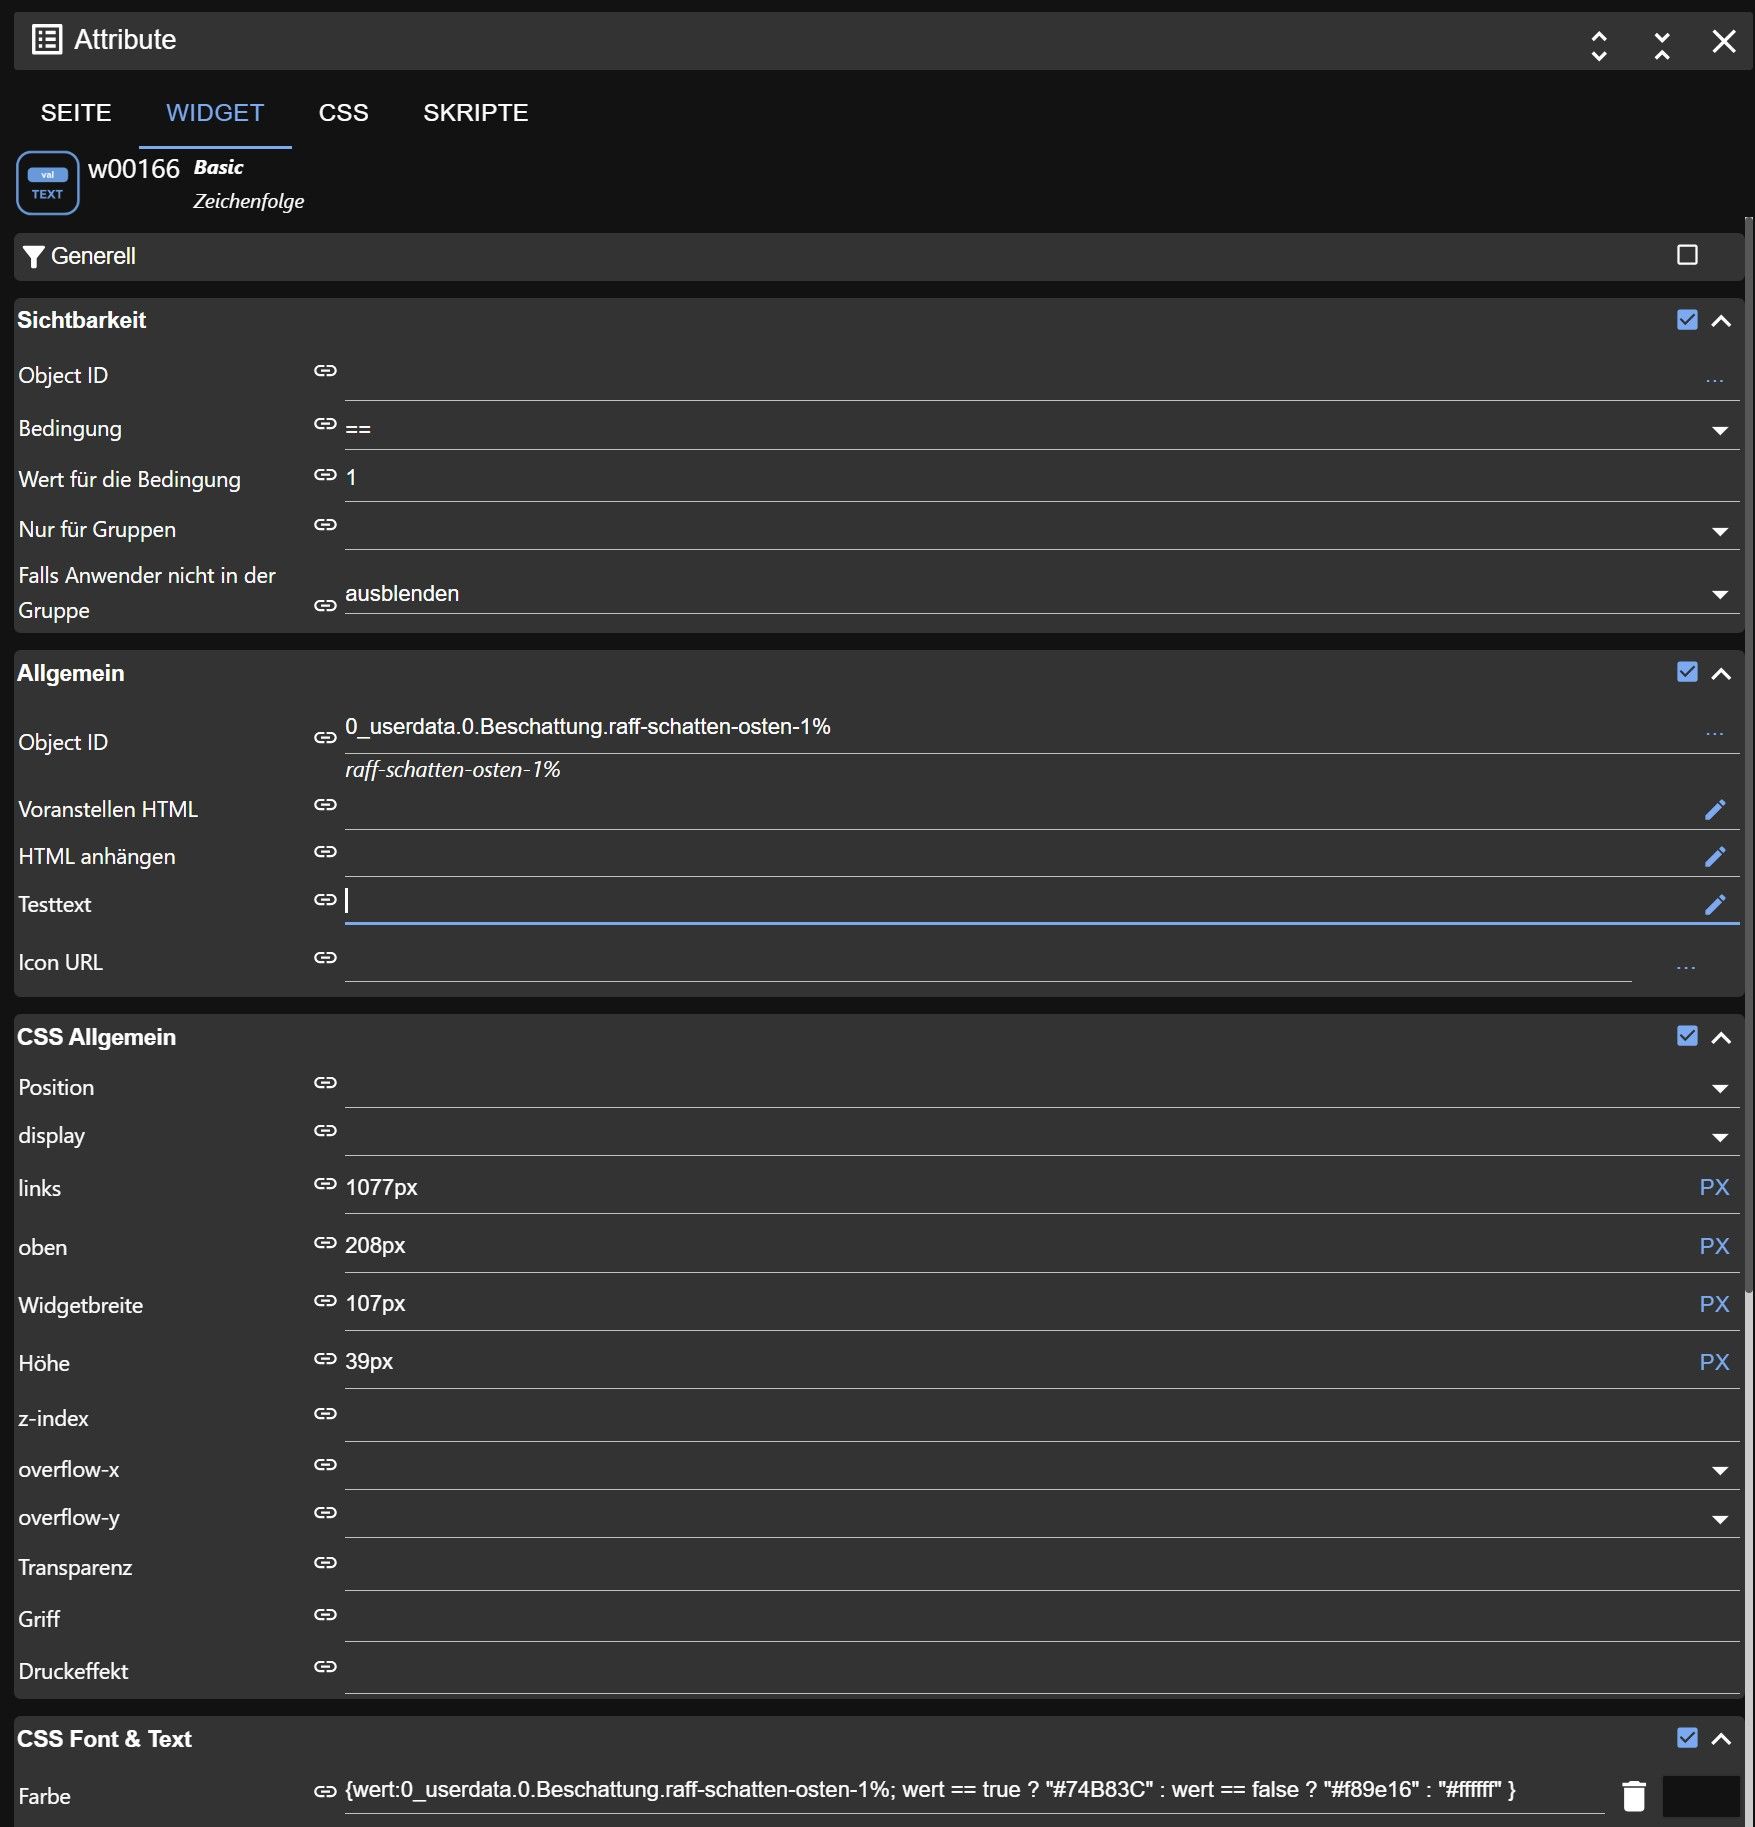1755x1827 pixels.
Task: Click link icon for Testtext
Action: (325, 900)
